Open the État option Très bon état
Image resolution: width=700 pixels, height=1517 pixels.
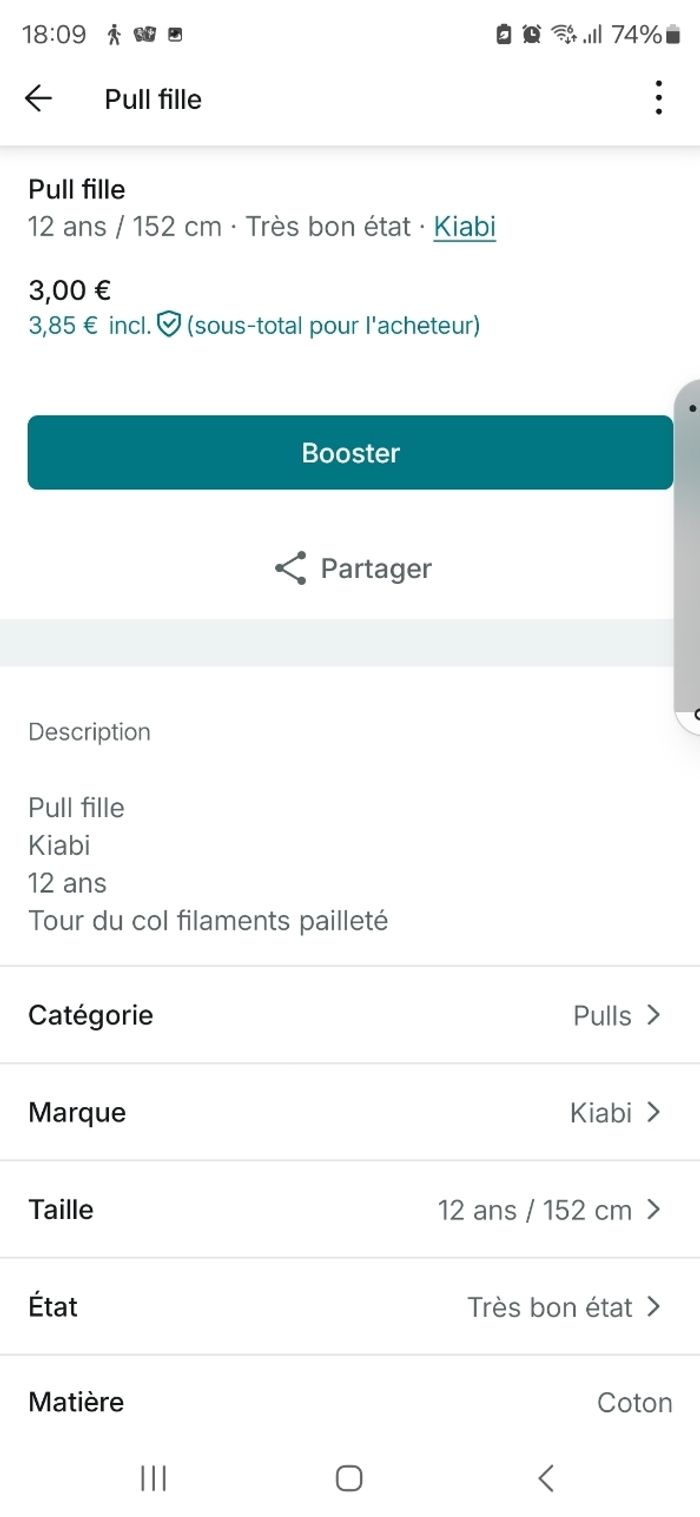click(x=350, y=1306)
